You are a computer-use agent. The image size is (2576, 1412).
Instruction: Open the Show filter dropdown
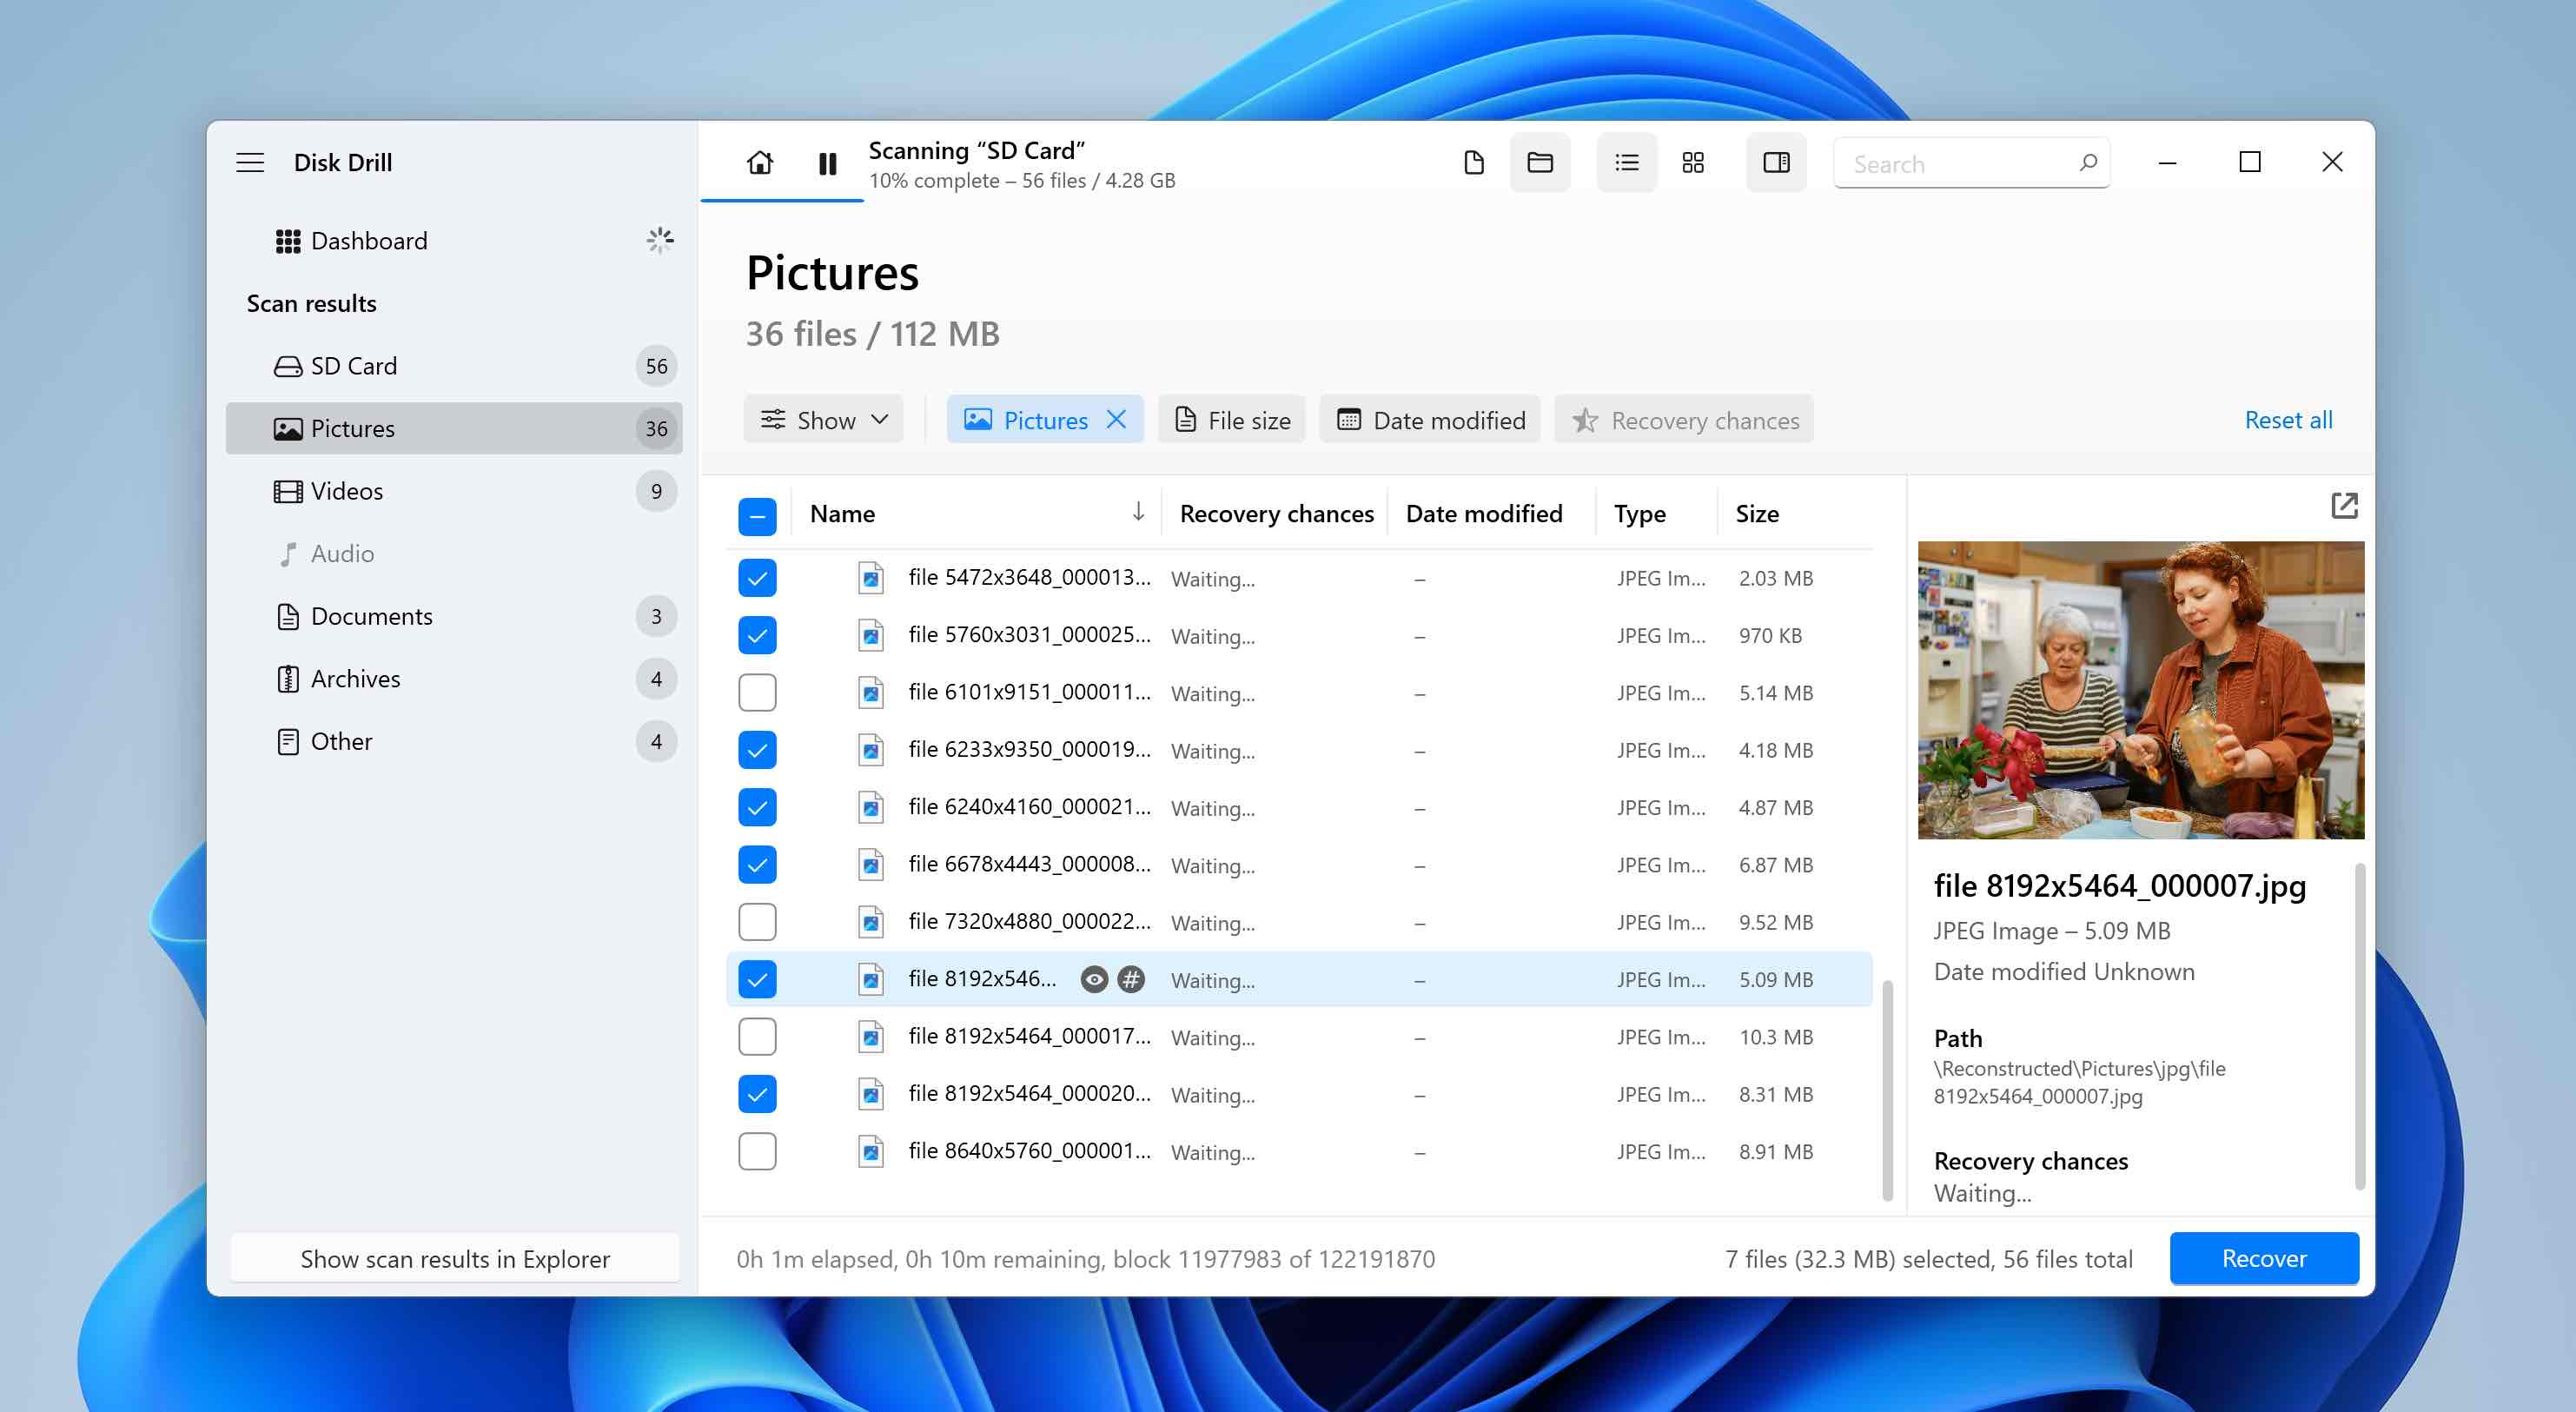[823, 419]
